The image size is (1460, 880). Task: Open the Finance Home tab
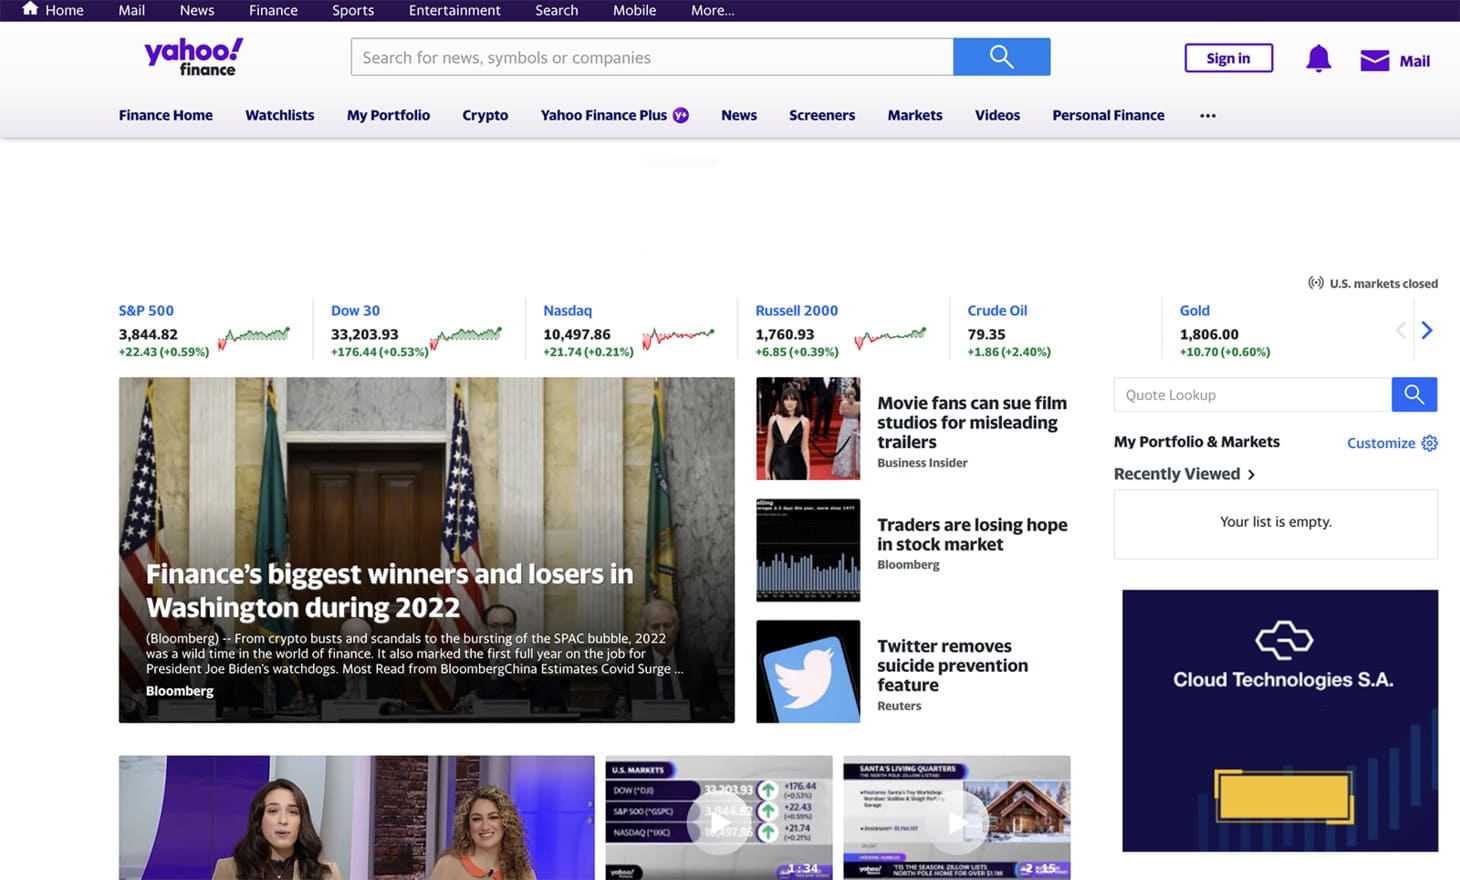click(x=166, y=115)
